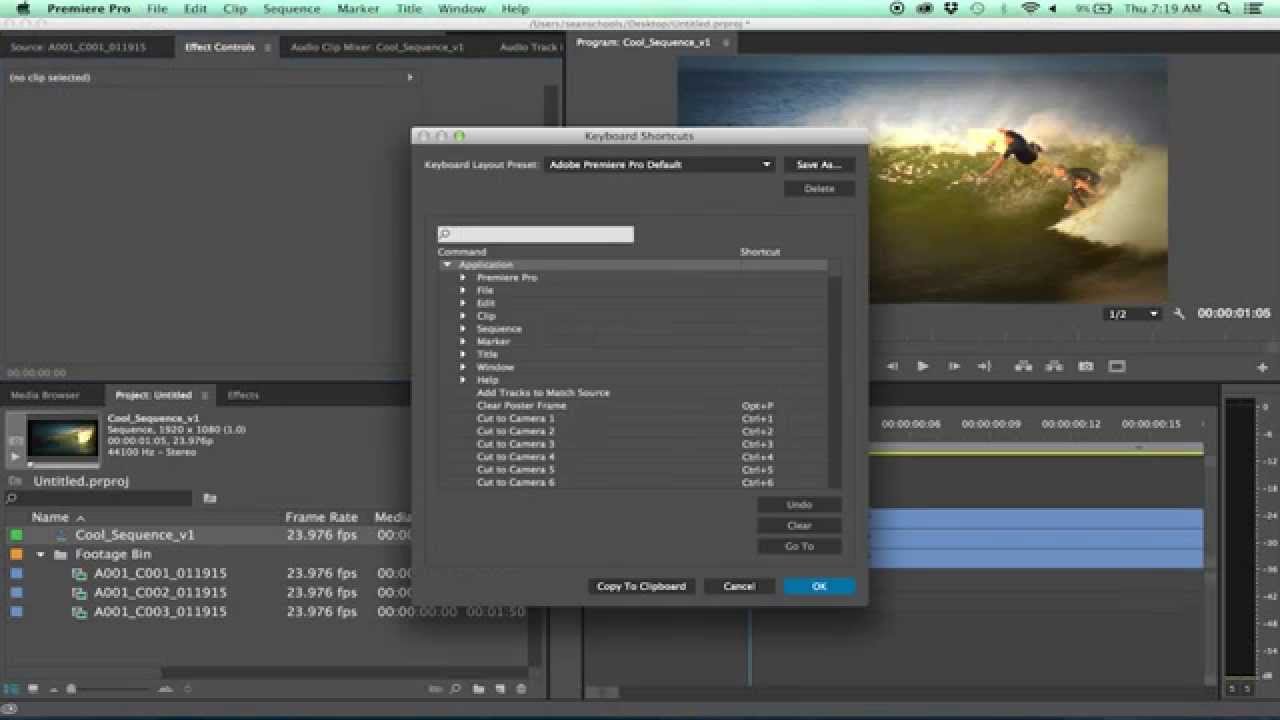Collapse the Footage Bin folder

(41, 554)
